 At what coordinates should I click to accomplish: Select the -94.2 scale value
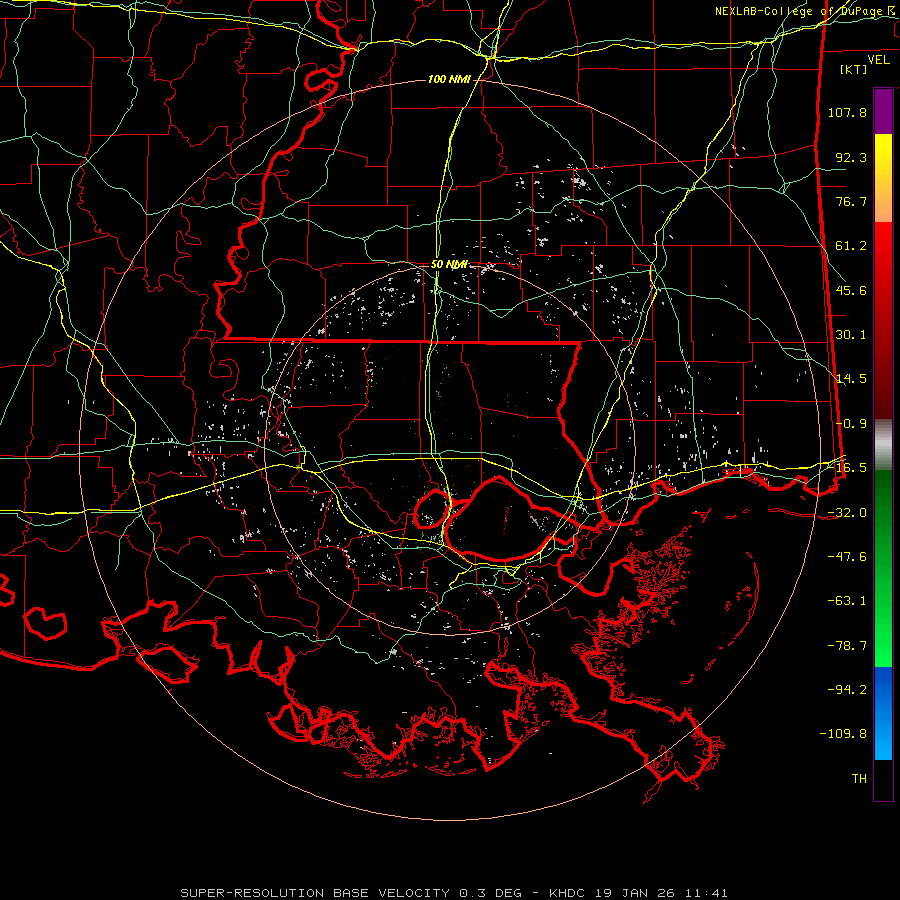(x=847, y=689)
